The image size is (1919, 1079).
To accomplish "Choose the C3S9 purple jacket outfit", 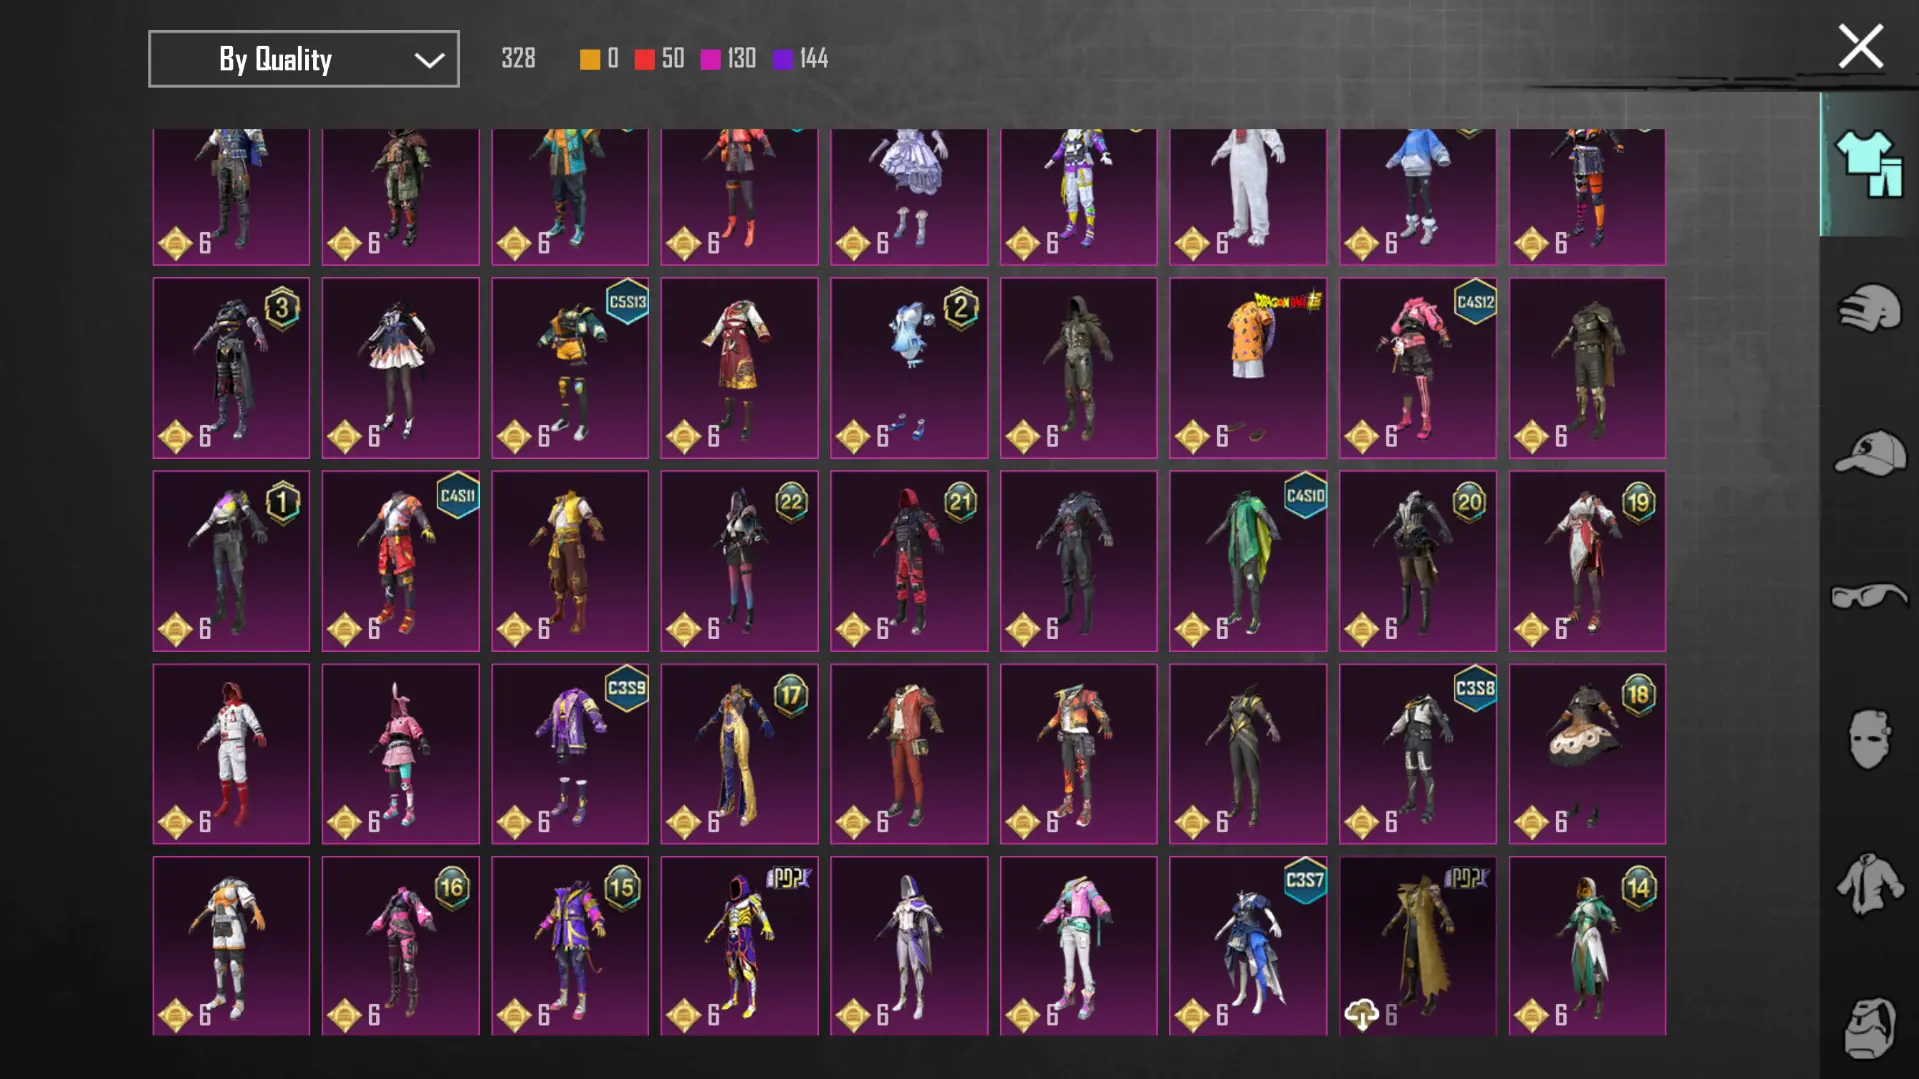I will tap(569, 753).
